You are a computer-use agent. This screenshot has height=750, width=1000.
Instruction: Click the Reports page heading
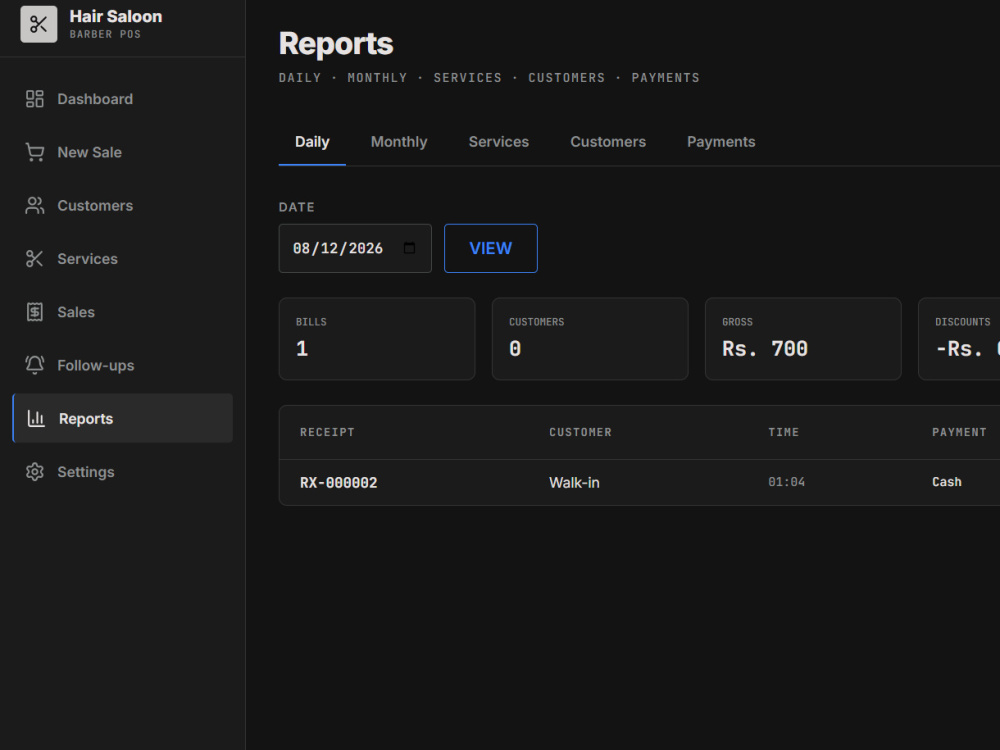click(336, 44)
